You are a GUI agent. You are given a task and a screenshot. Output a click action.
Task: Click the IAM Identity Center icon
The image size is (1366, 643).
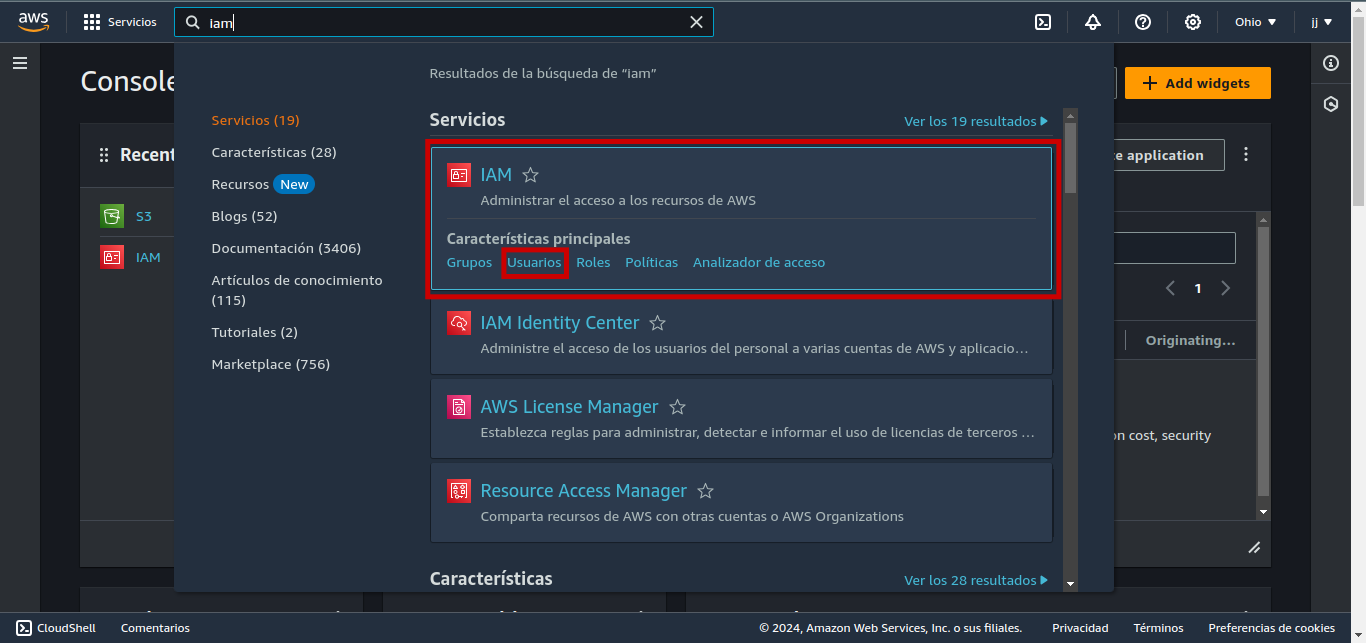[459, 323]
